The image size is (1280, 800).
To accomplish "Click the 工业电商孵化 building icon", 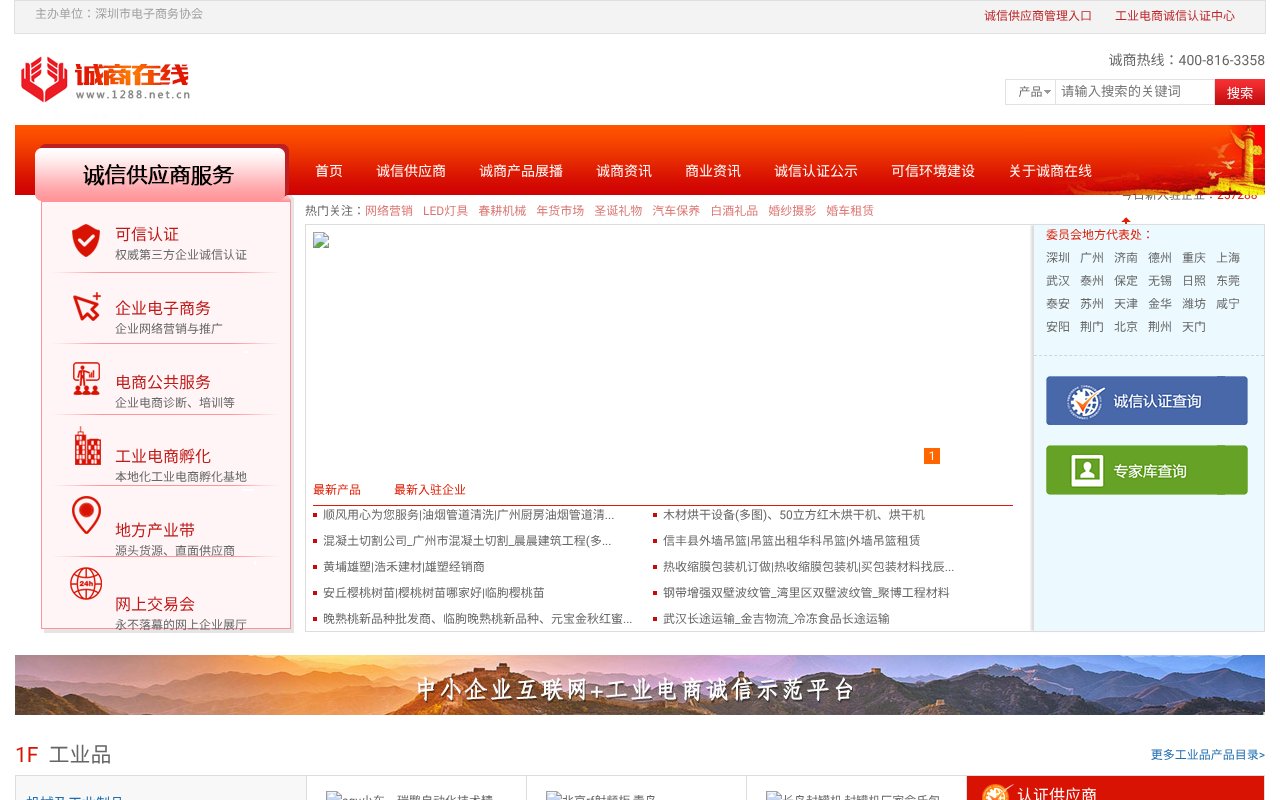I will point(86,449).
